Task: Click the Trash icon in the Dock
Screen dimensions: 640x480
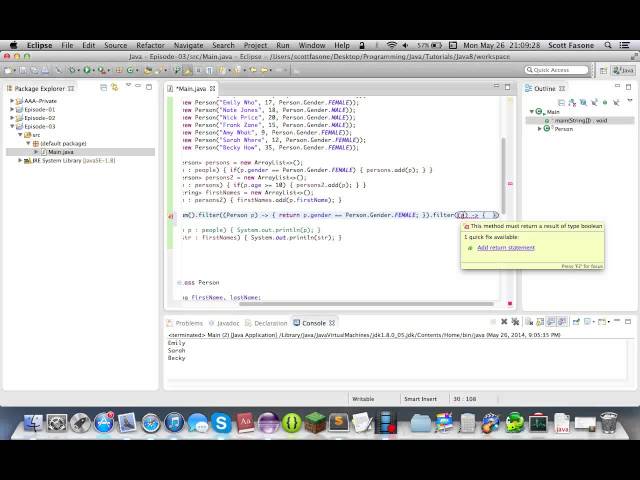Action: tap(609, 422)
